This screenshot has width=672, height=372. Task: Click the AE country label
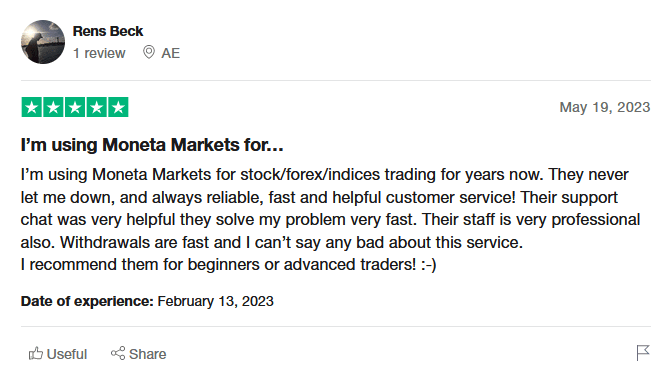pos(171,53)
